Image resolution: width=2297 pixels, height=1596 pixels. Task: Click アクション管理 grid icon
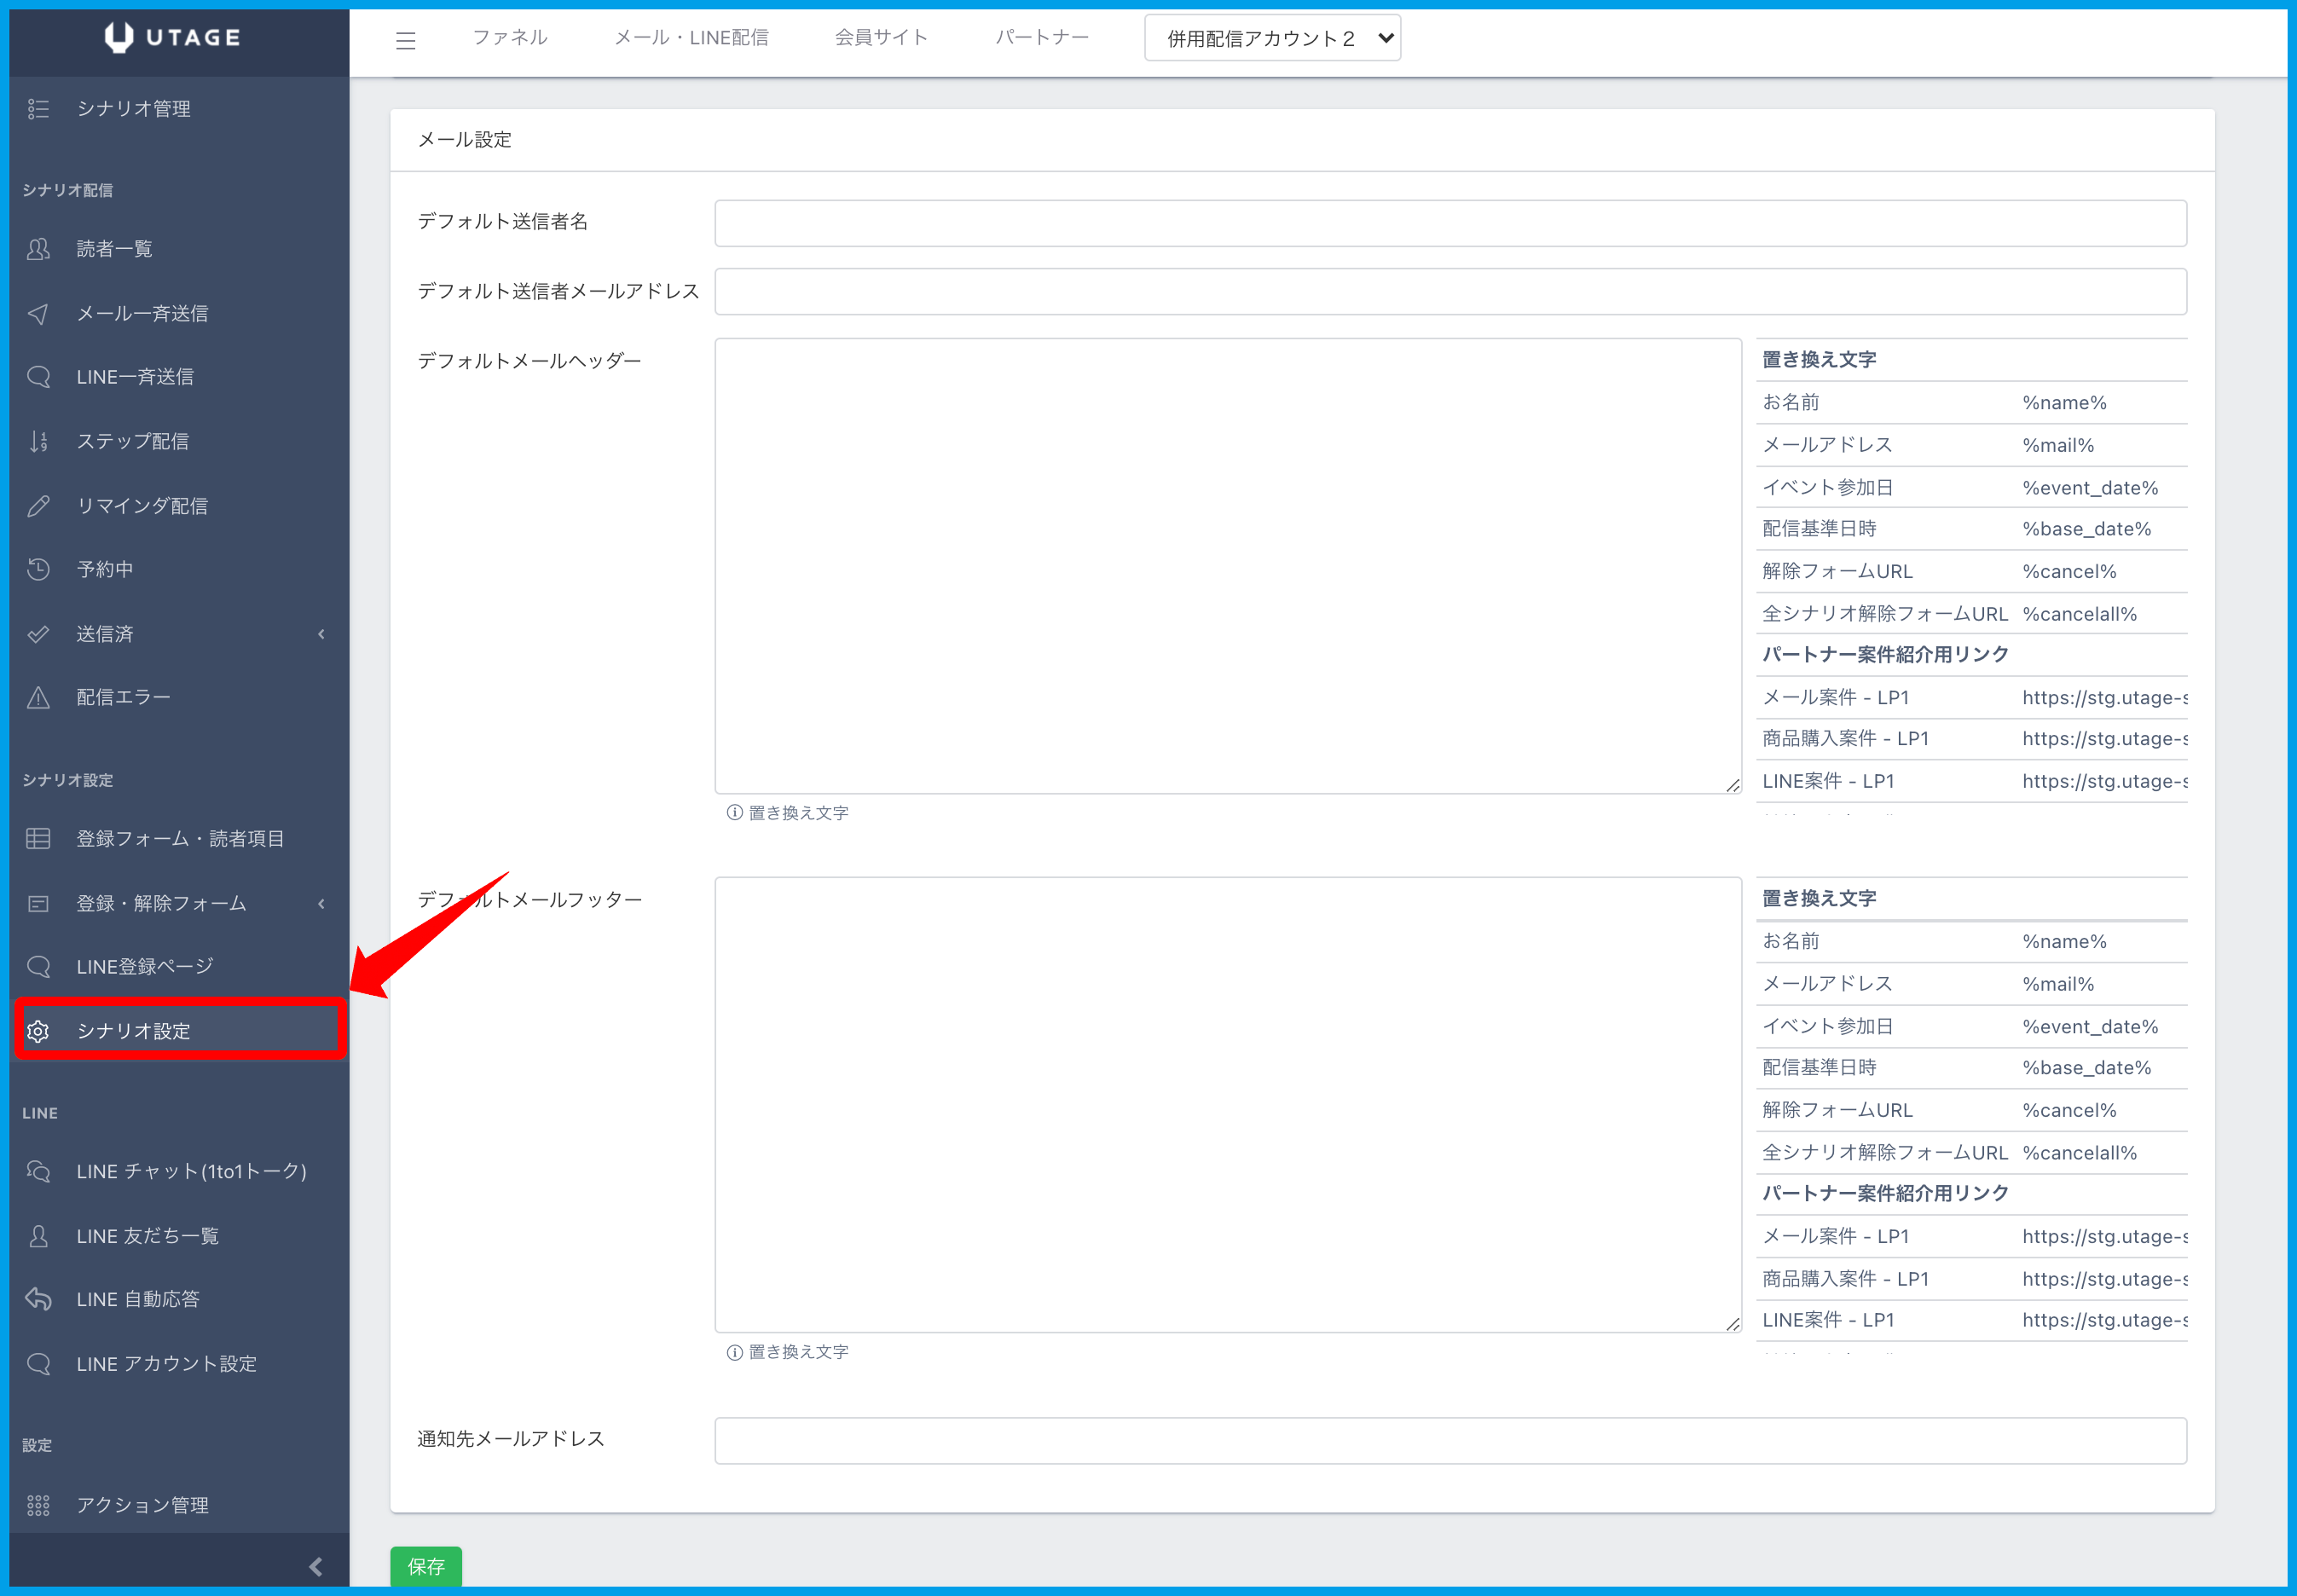click(38, 1505)
